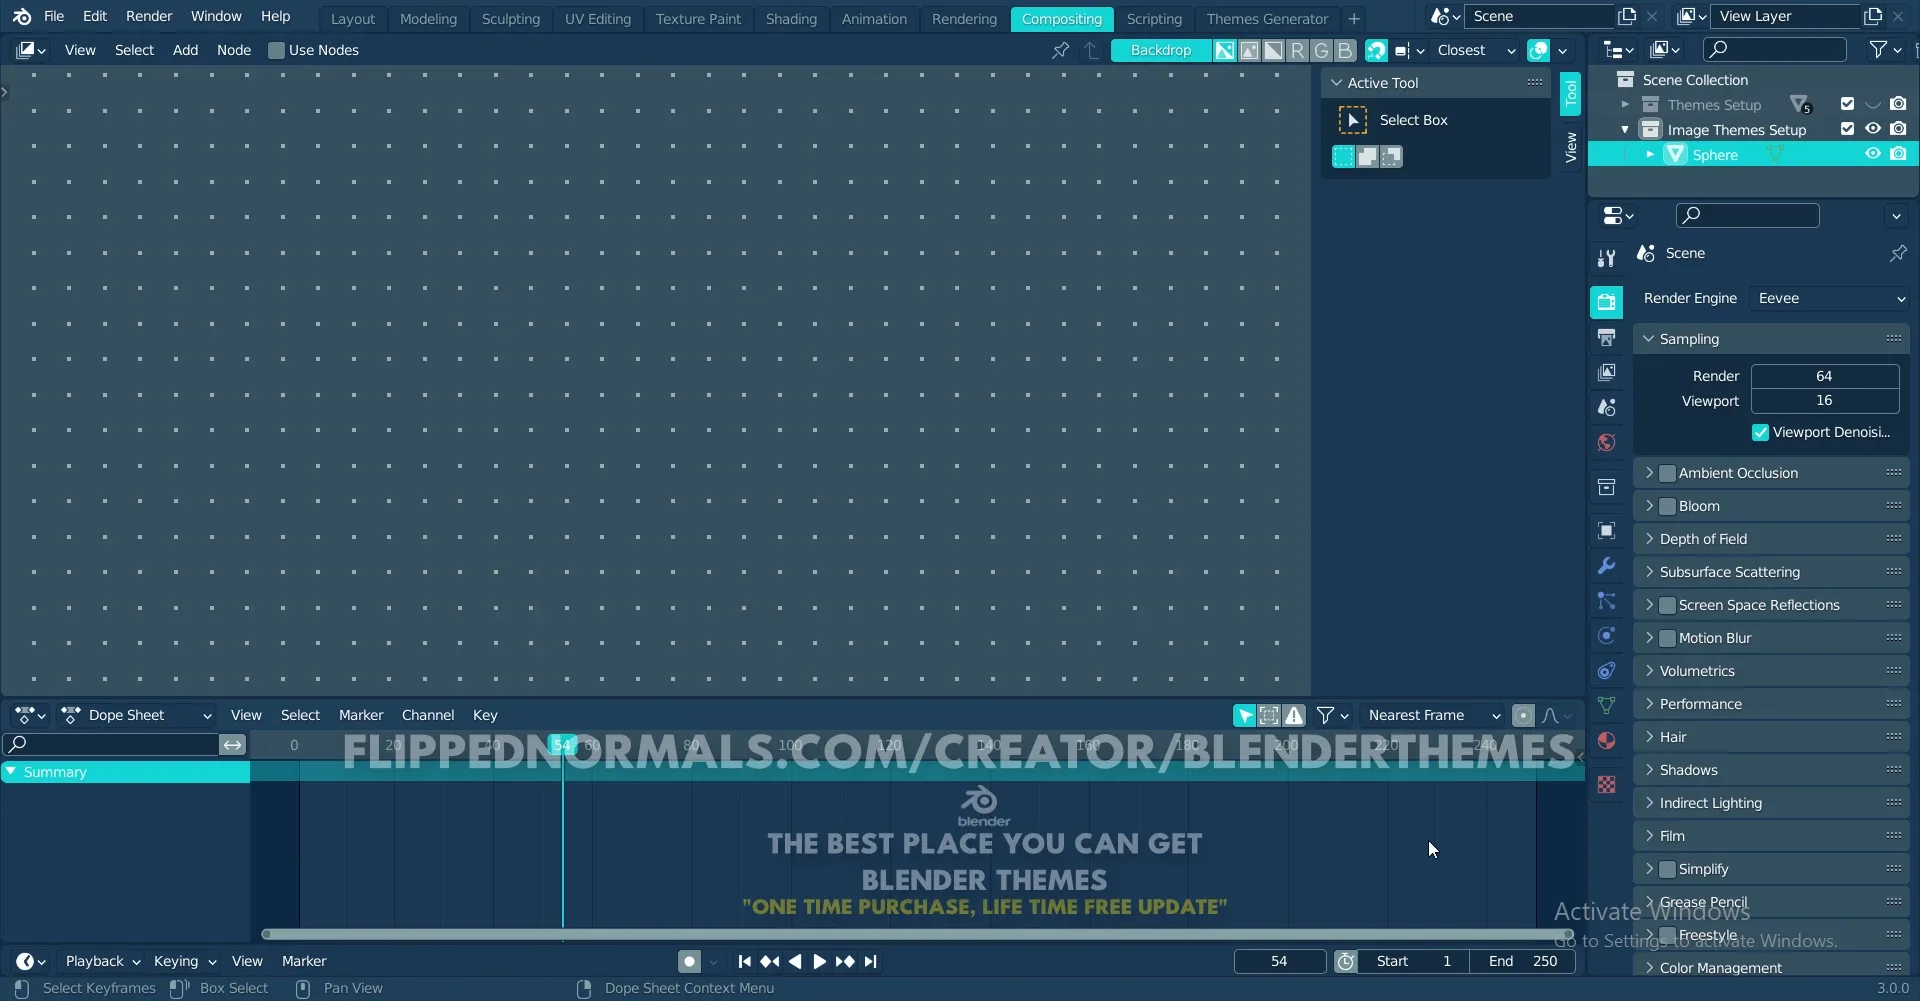Open the Object Constraints properties tab
Viewport: 1920px width, 1001px height.
[1606, 670]
